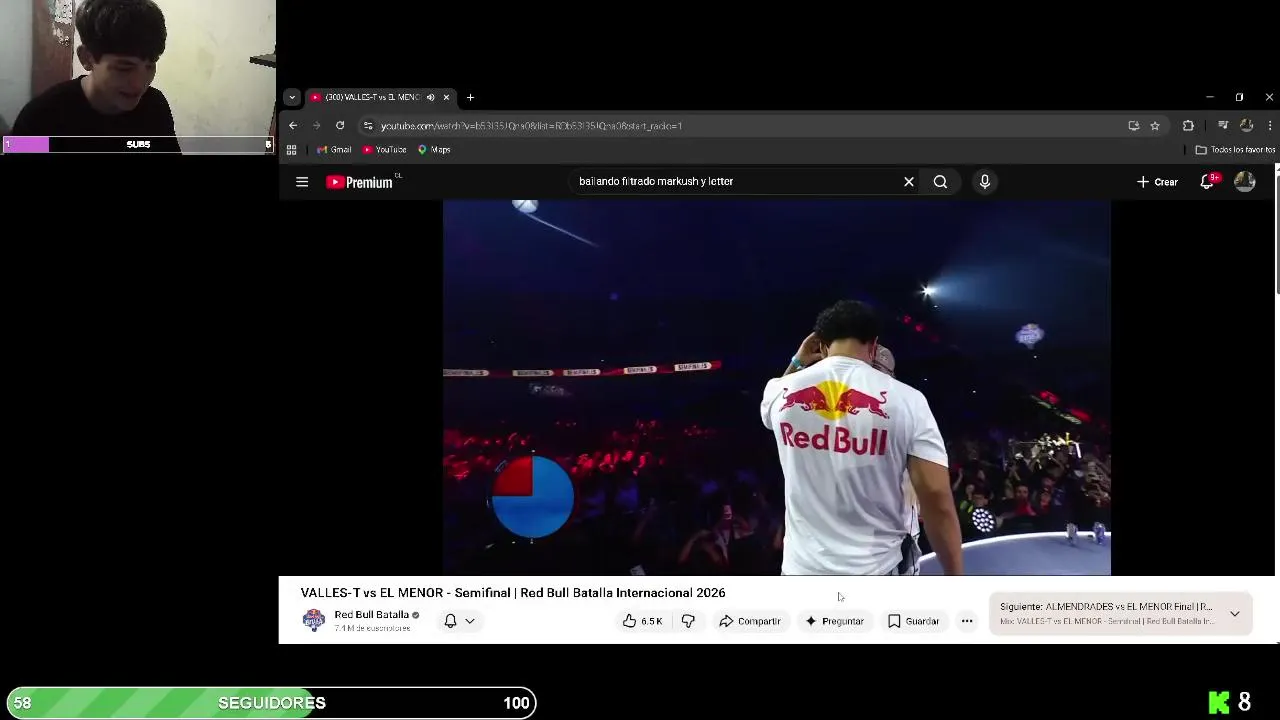Open the Red Bull Batalla channel avatar

point(314,620)
